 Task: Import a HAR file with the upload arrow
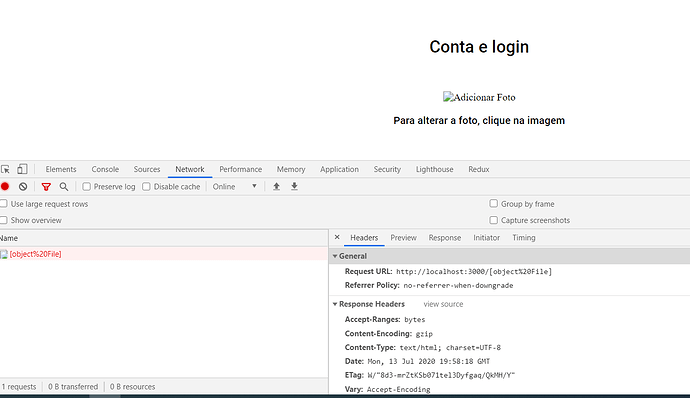coord(276,187)
